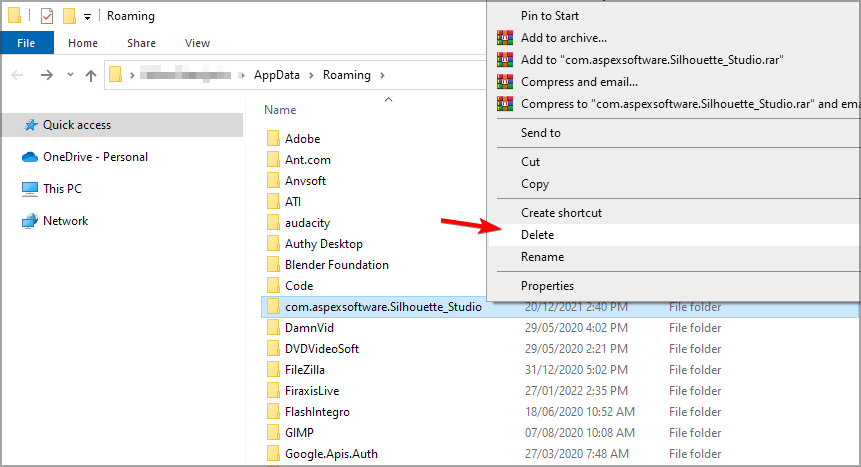861x467 pixels.
Task: Expand the chevron after Roaming breadcrumb
Action: (382, 75)
